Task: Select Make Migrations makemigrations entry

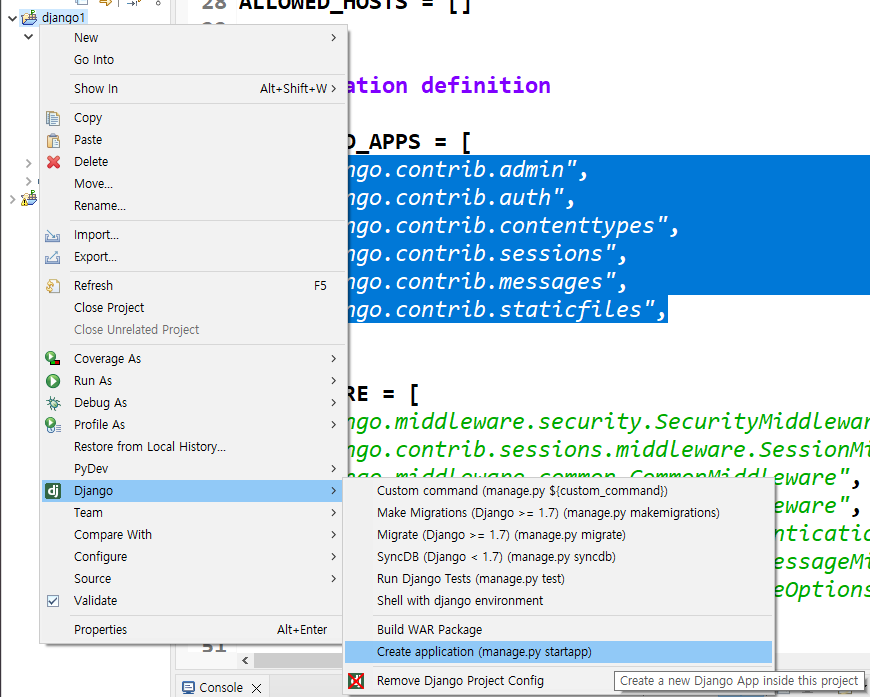Action: (x=558, y=513)
